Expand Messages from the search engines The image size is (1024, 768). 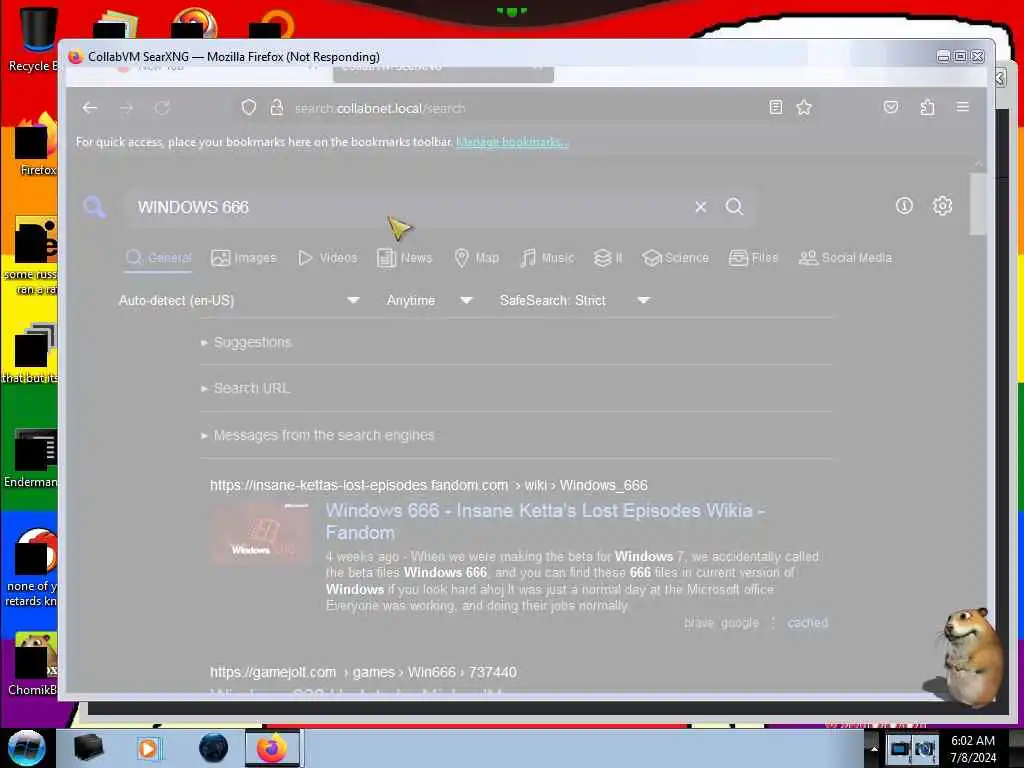coord(317,435)
